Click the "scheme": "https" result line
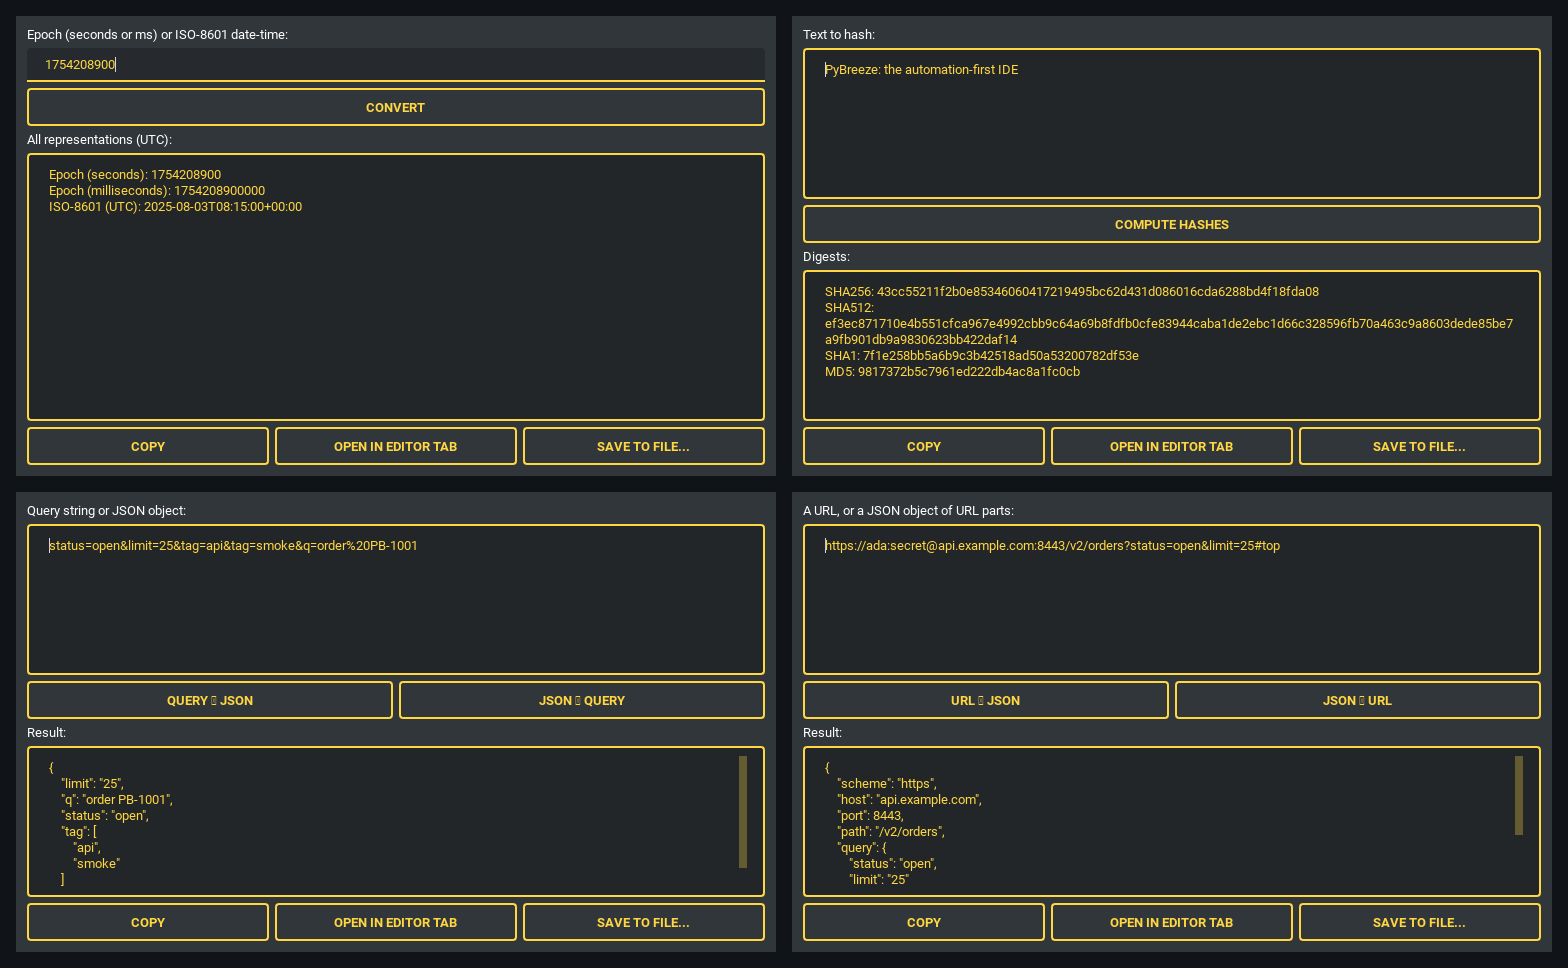 887,784
